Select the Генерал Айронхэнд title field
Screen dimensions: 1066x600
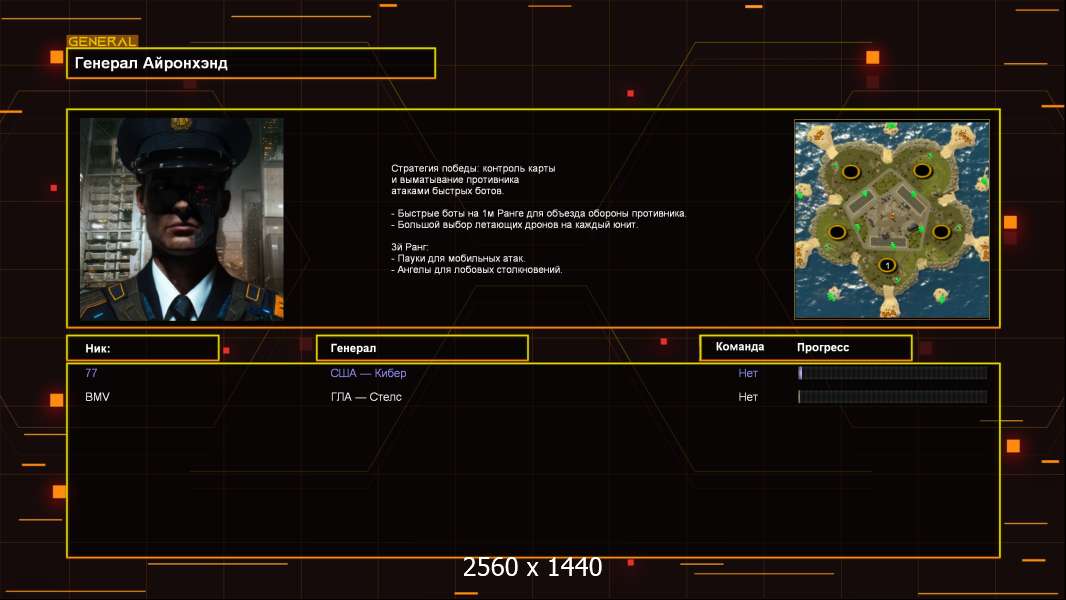coord(251,63)
